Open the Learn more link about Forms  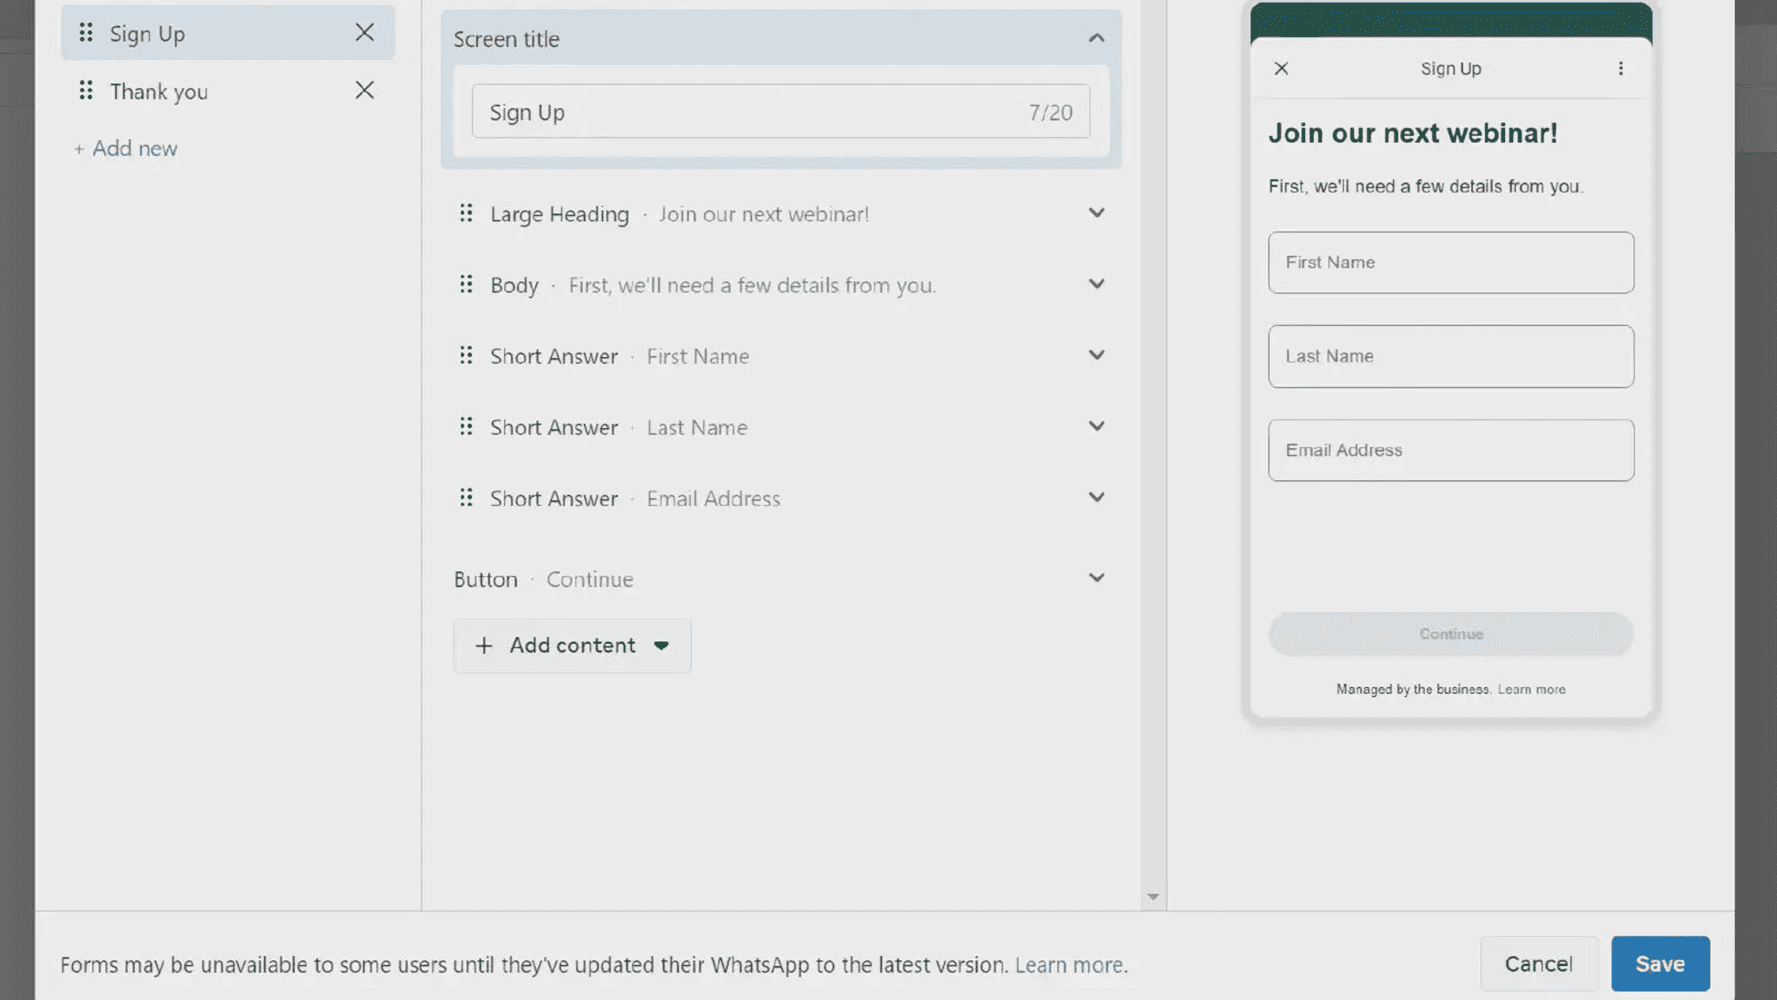point(1070,965)
